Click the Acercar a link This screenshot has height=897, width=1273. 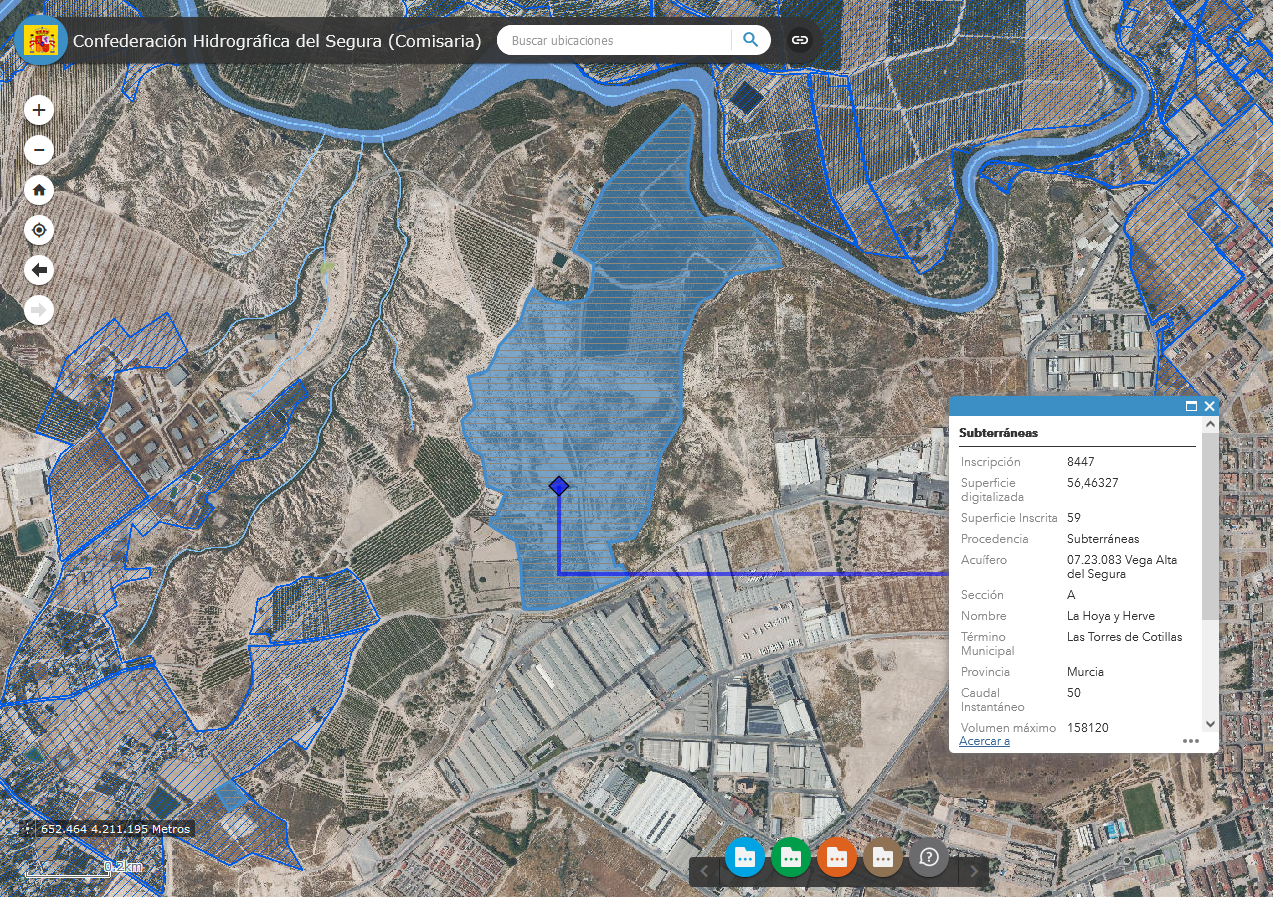[984, 741]
